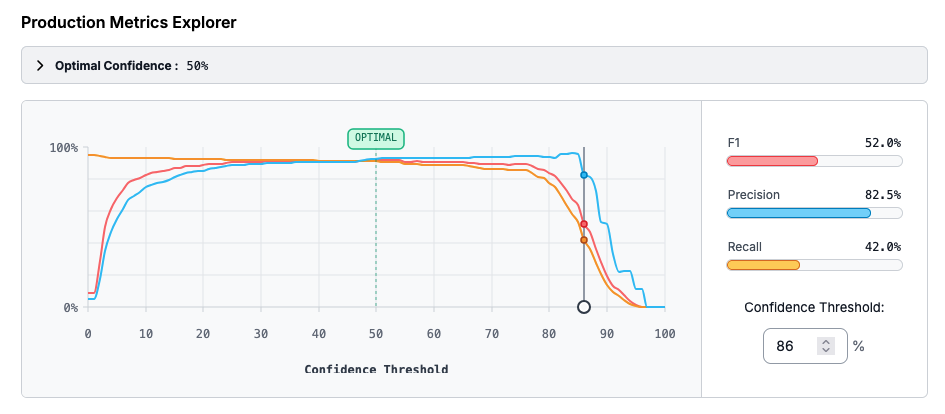The width and height of the screenshot is (945, 414).
Task: Increase confidence threshold with up stepper arrow
Action: pos(825,341)
